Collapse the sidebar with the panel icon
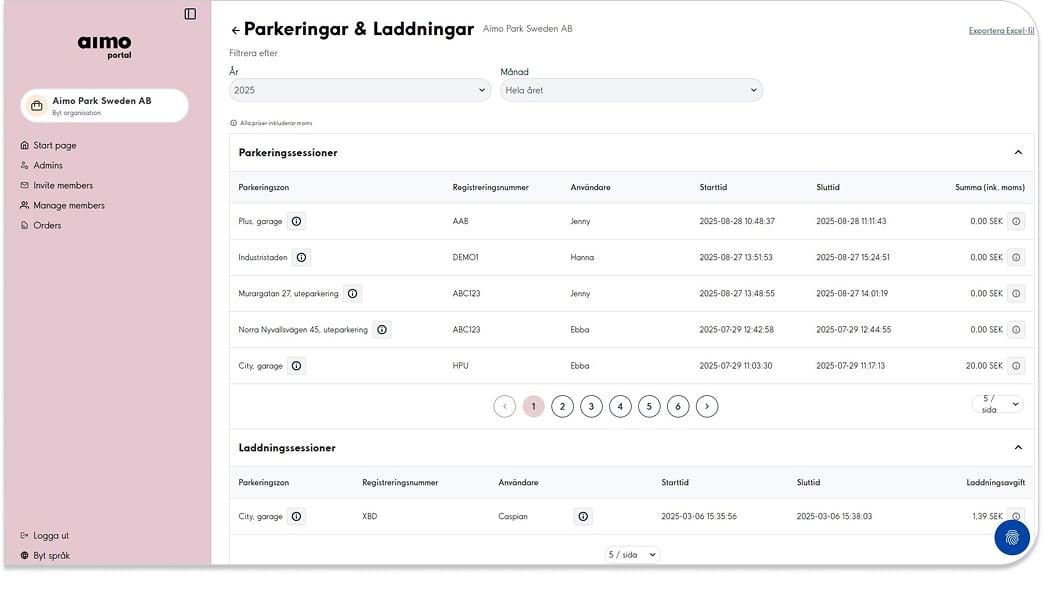Image resolution: width=1063 pixels, height=599 pixels. (190, 14)
